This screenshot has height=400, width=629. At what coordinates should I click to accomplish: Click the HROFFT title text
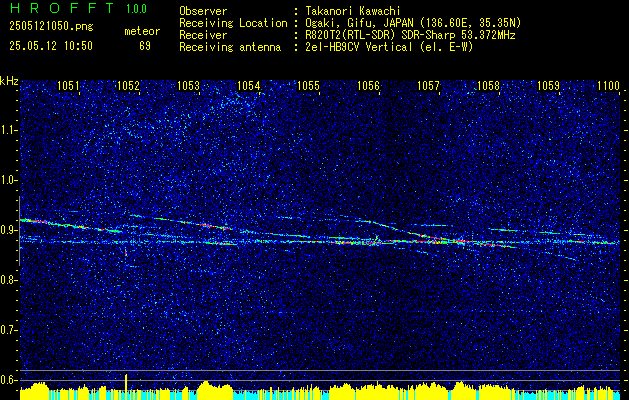click(62, 8)
